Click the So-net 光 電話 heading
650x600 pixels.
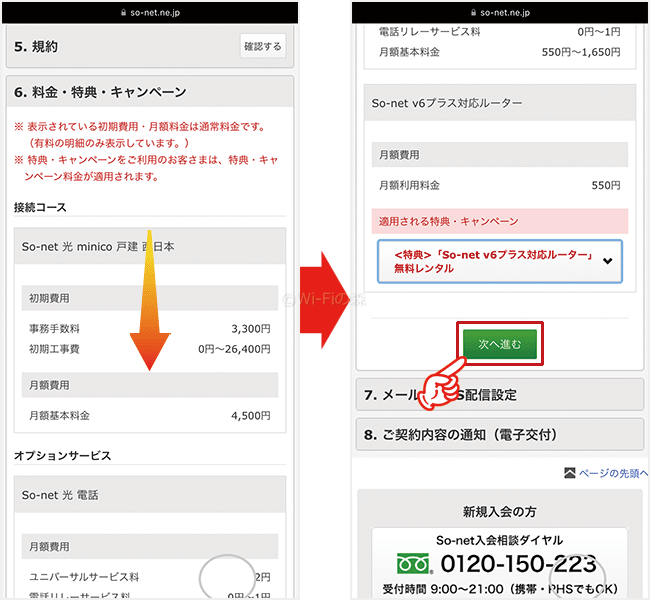click(150, 495)
